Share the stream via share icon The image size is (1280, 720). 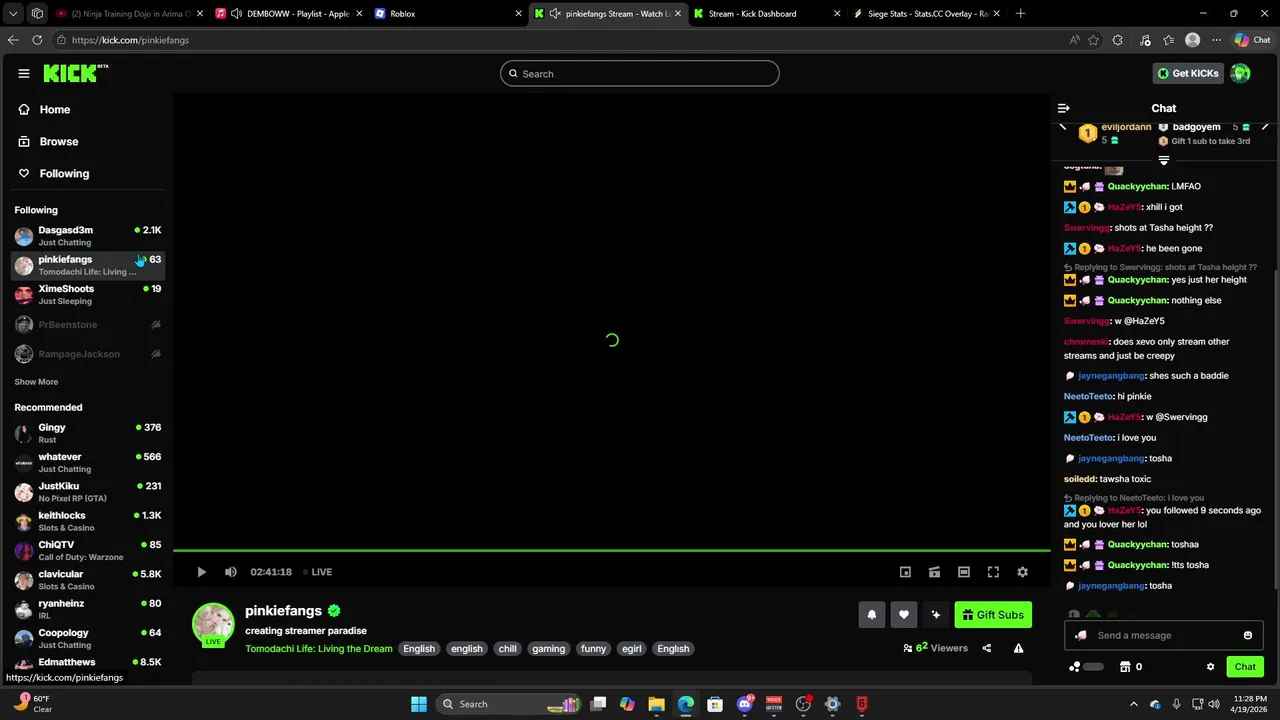pyautogui.click(x=987, y=648)
